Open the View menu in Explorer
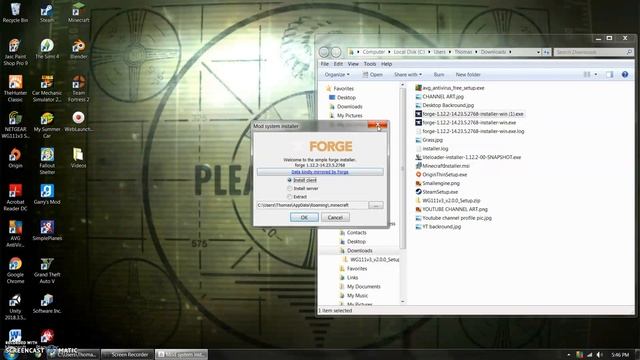 (x=353, y=64)
